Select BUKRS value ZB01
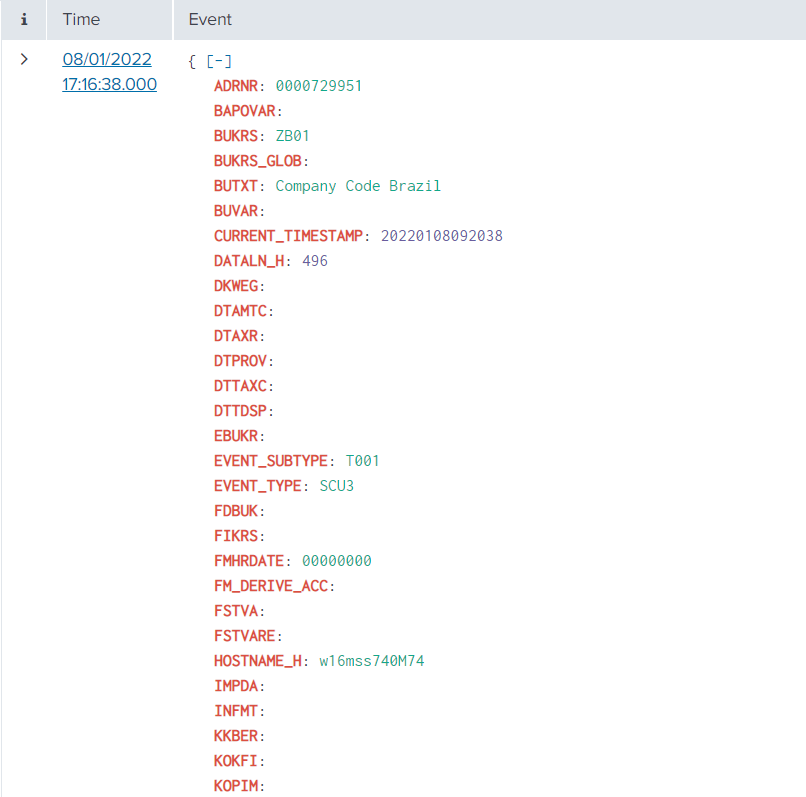Viewport: 806px width, 797px height. tap(292, 135)
